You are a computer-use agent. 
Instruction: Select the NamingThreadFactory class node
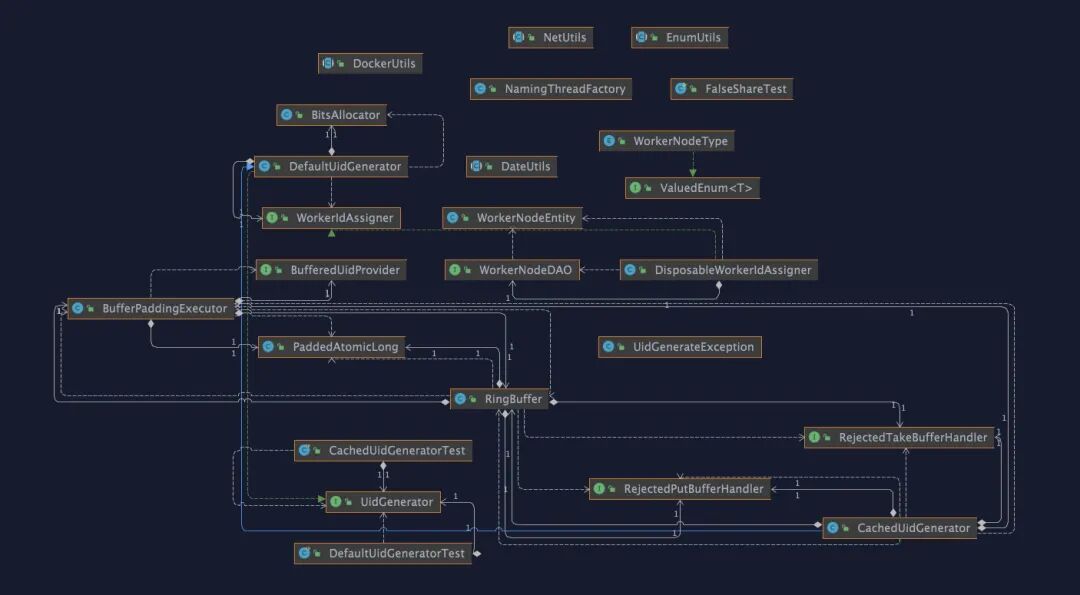(564, 89)
